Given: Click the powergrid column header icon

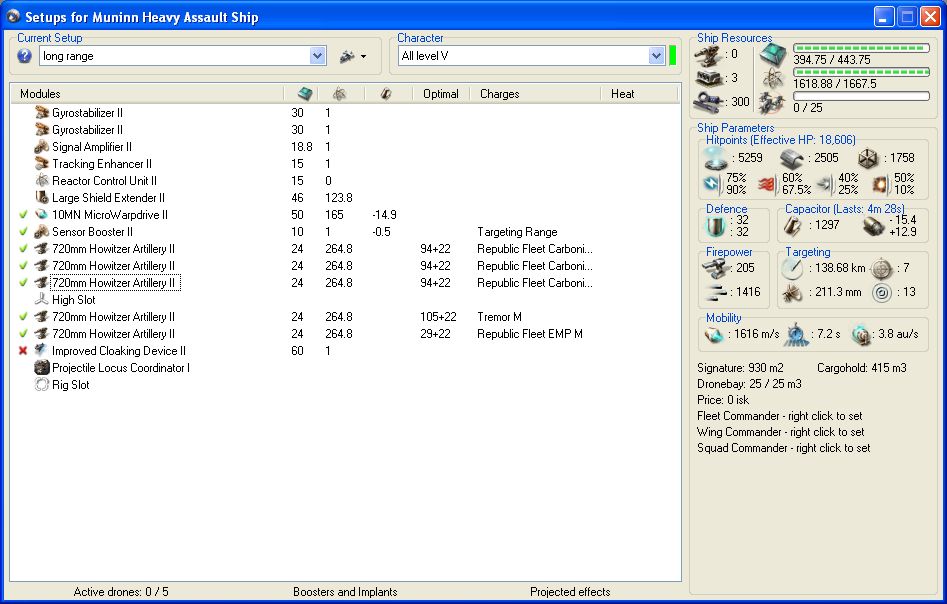Looking at the screenshot, I should click(339, 94).
